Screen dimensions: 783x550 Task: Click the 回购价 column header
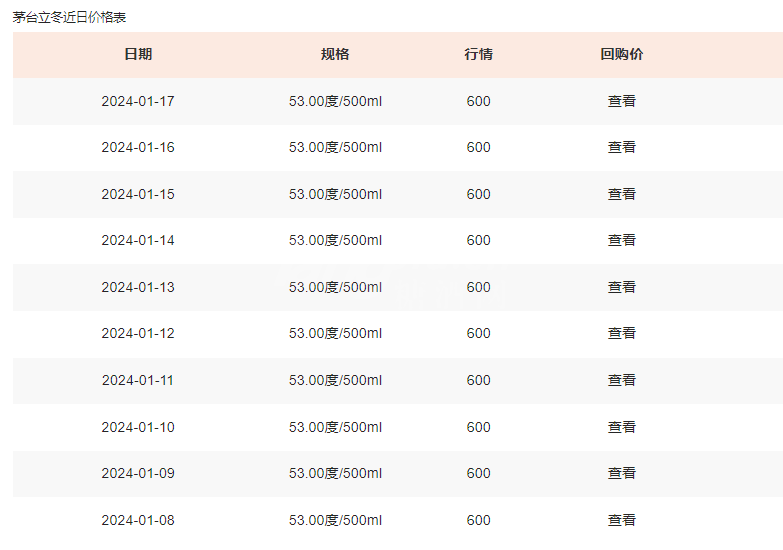tap(621, 54)
